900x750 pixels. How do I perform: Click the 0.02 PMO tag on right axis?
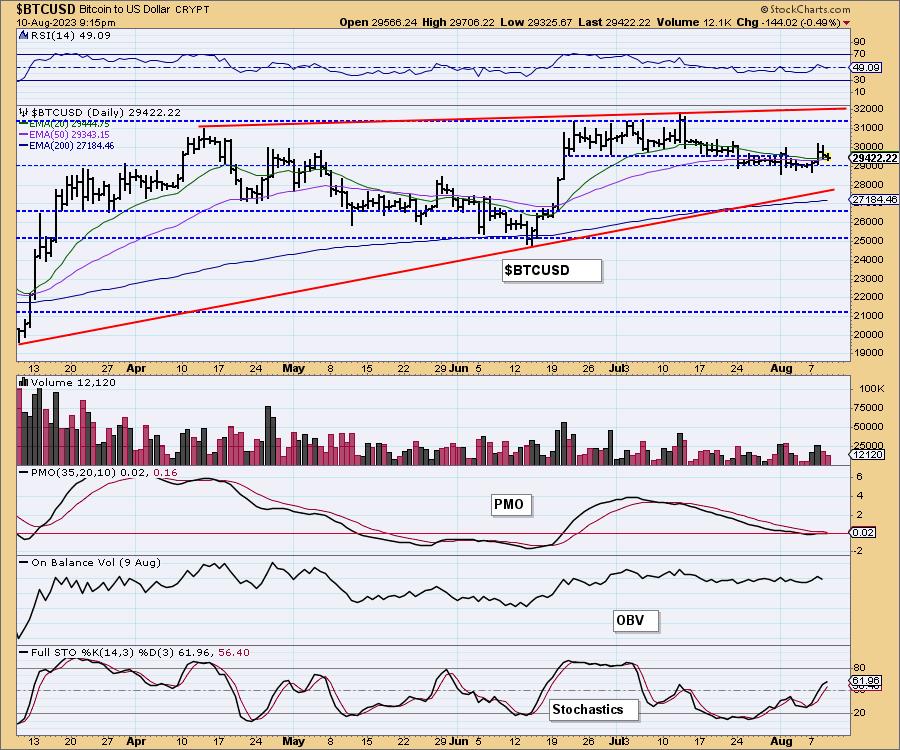(863, 532)
